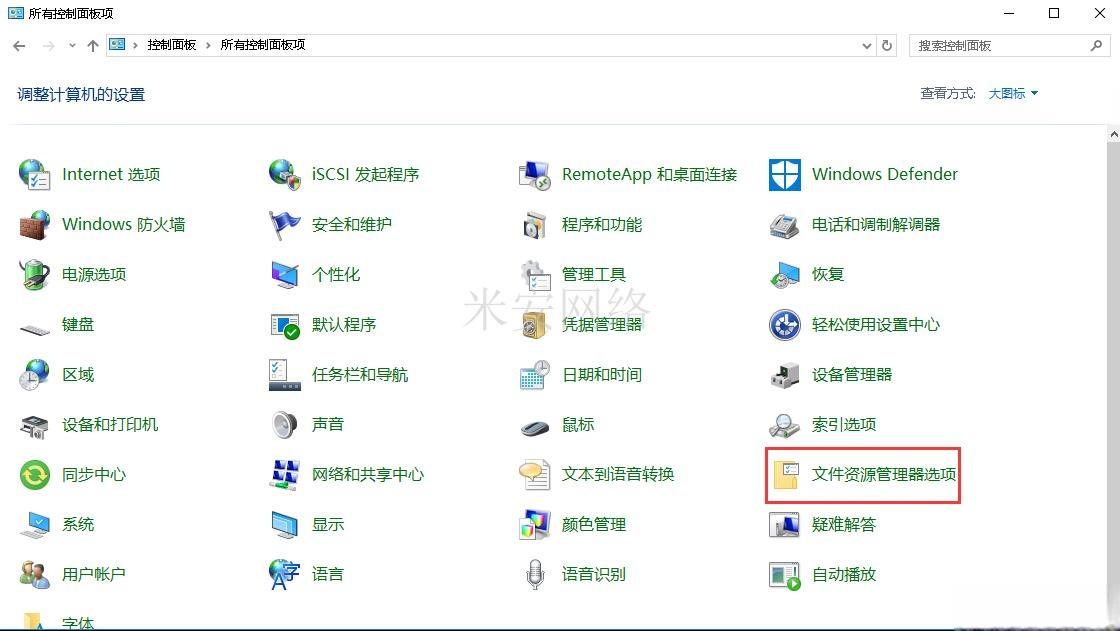
Task: Open the 任务栏和导航 icon
Action: (284, 374)
